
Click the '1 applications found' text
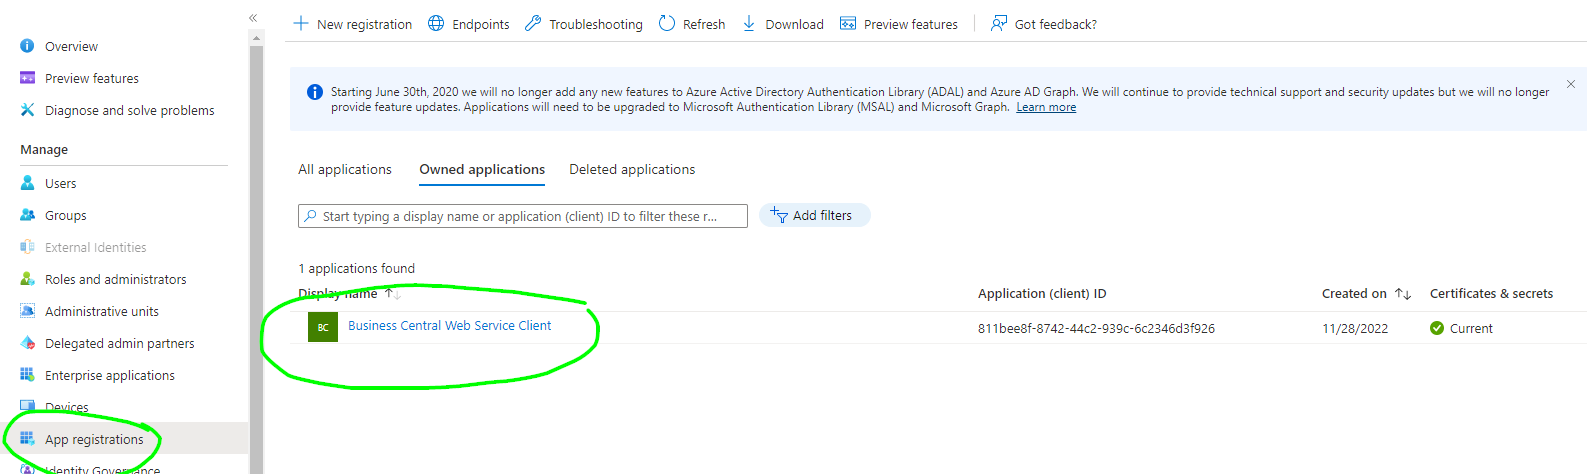[x=356, y=268]
